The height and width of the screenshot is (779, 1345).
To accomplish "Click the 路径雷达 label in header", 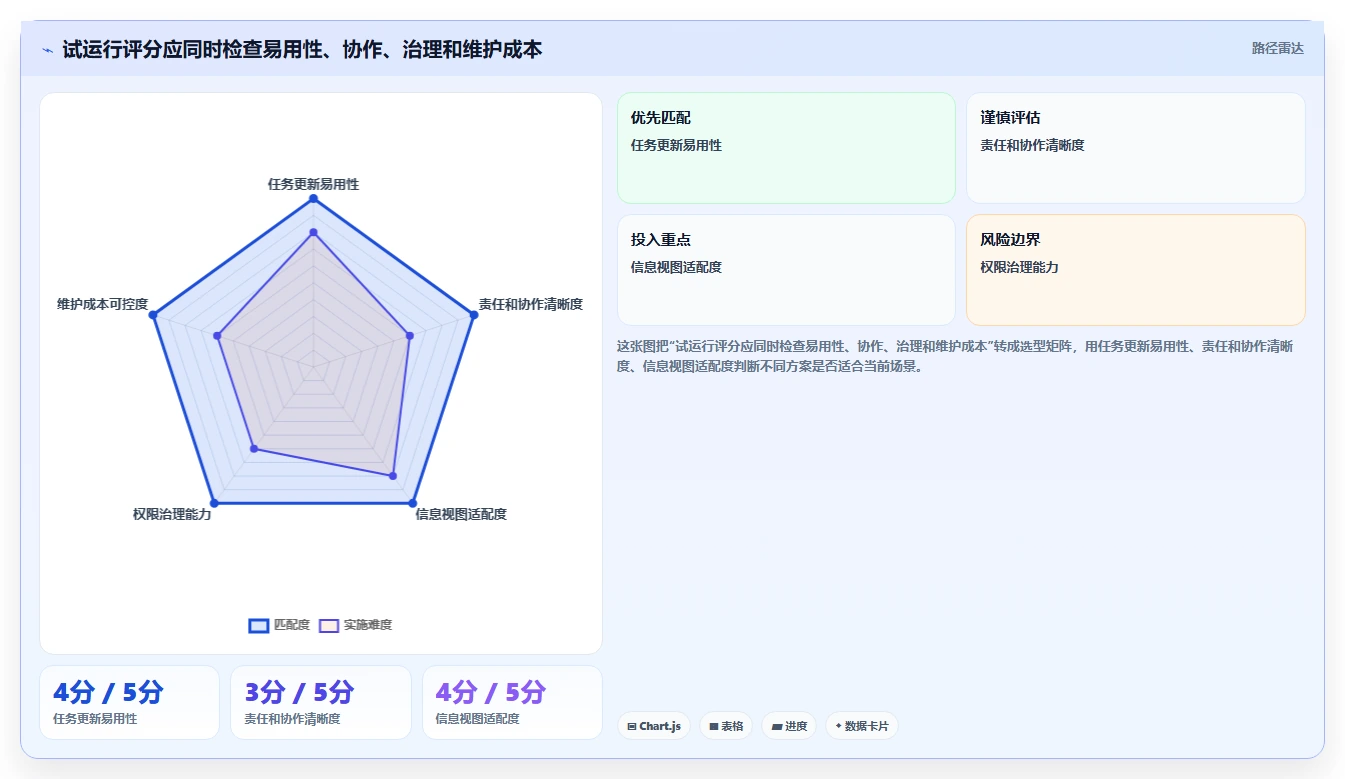I will pyautogui.click(x=1277, y=48).
